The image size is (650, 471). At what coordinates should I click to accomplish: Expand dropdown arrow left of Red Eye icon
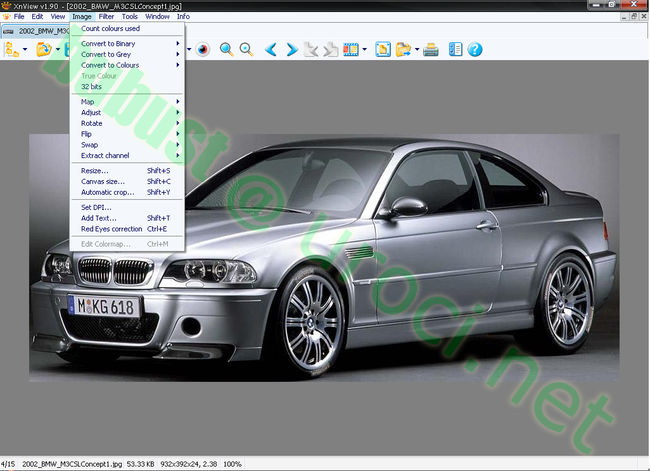click(189, 49)
